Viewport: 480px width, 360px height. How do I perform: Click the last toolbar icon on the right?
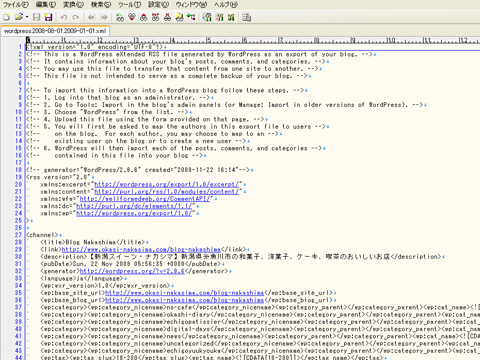[247, 17]
